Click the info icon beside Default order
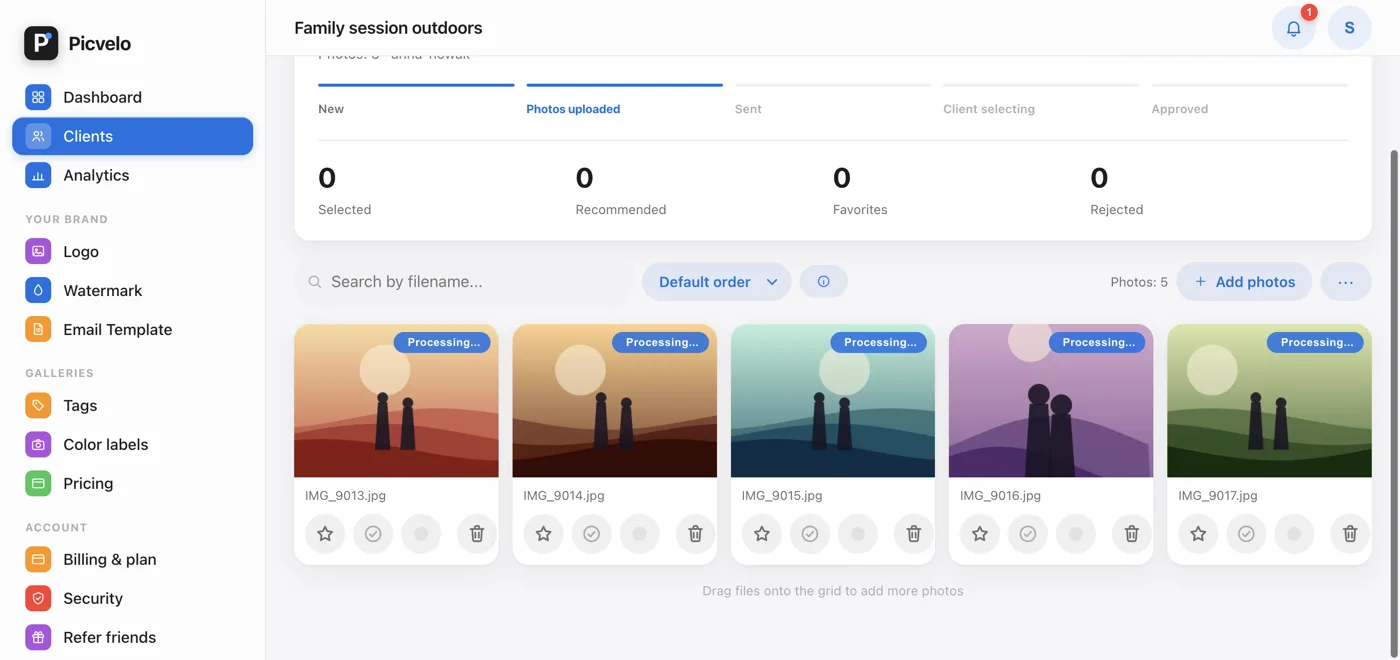The width and height of the screenshot is (1400, 660). click(x=824, y=282)
